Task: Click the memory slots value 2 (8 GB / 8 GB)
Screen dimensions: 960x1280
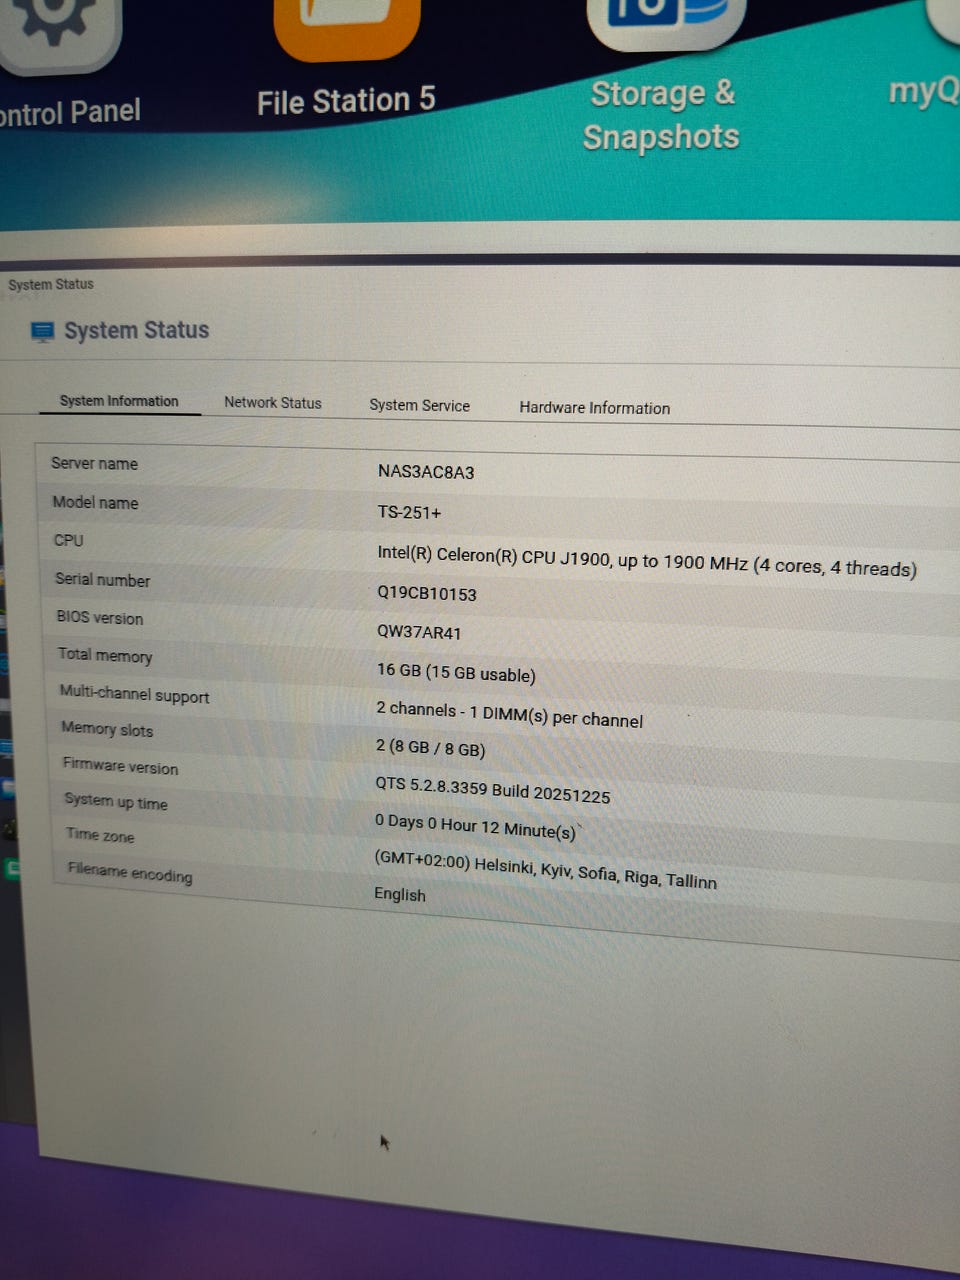Action: 430,747
